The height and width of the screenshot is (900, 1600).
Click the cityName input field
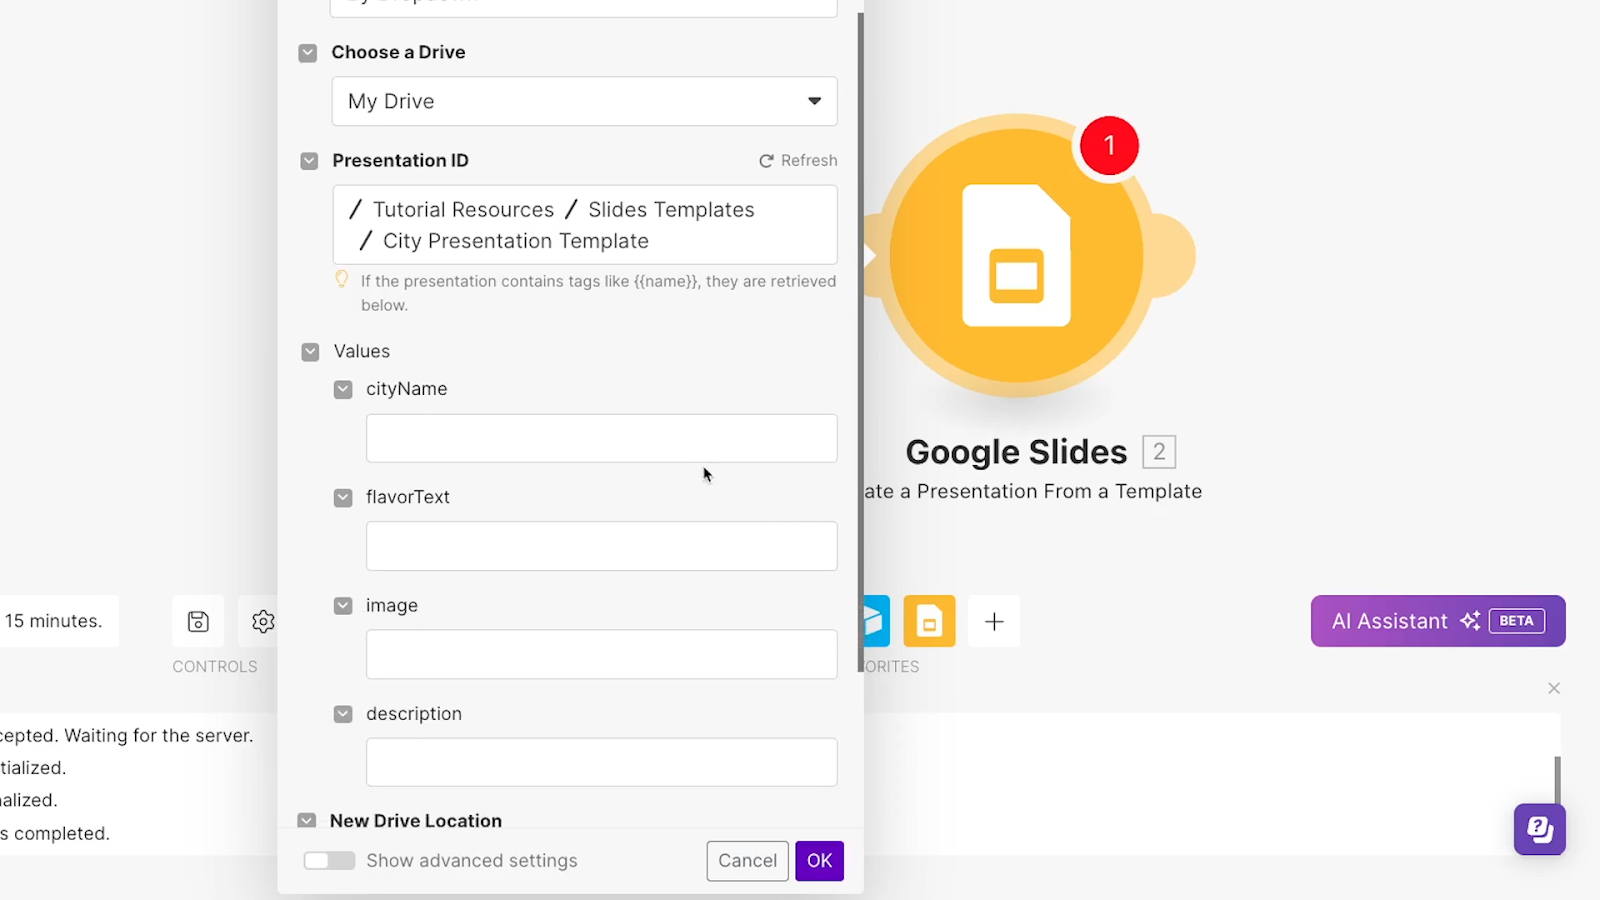click(x=601, y=438)
